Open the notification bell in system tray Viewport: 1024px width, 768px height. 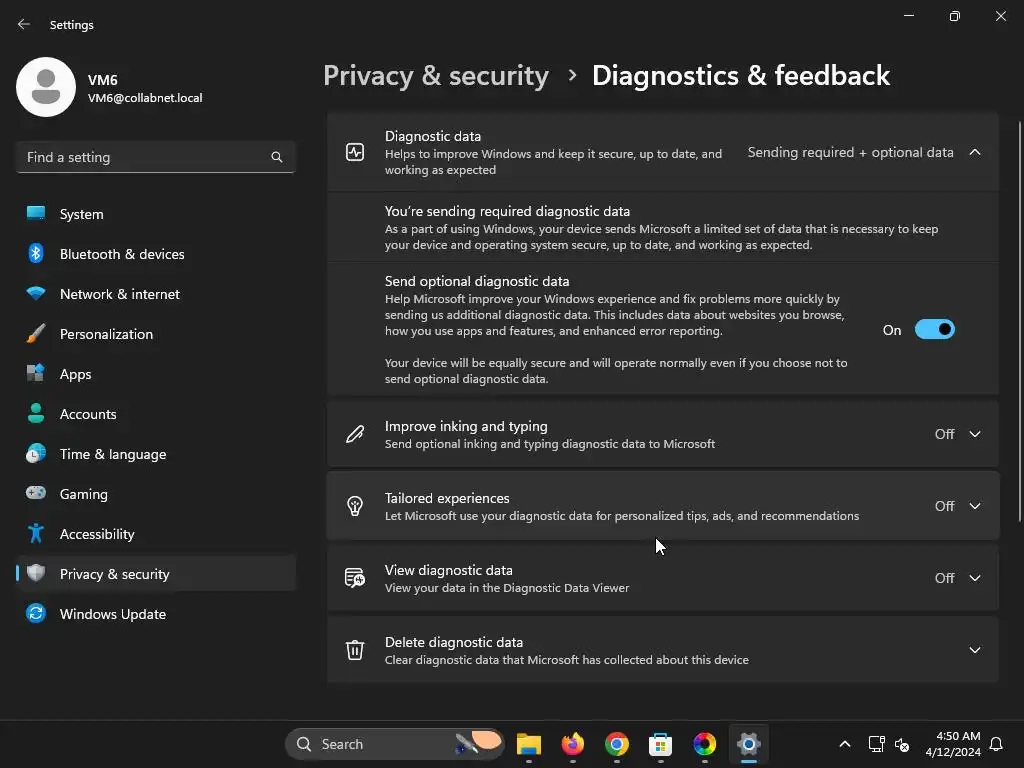click(996, 744)
